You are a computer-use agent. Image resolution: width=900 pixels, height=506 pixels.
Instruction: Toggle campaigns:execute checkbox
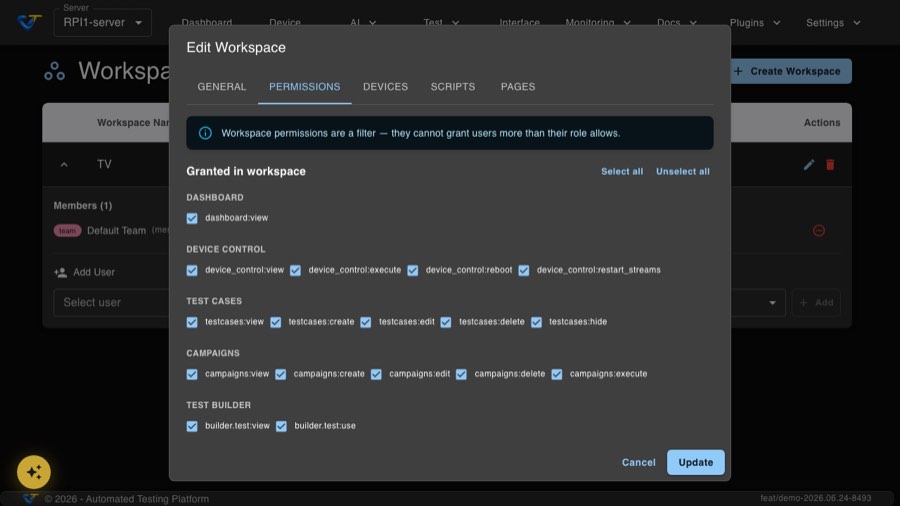click(x=557, y=374)
